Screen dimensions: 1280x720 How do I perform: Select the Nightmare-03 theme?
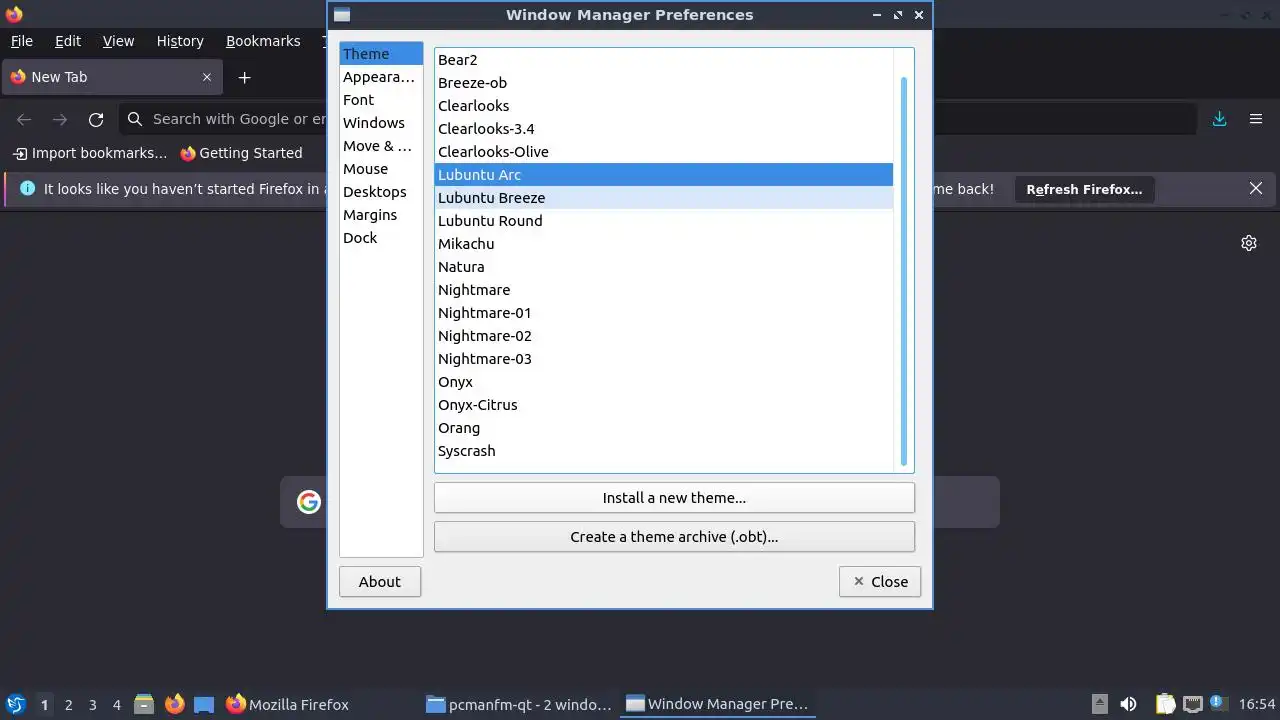pos(664,359)
